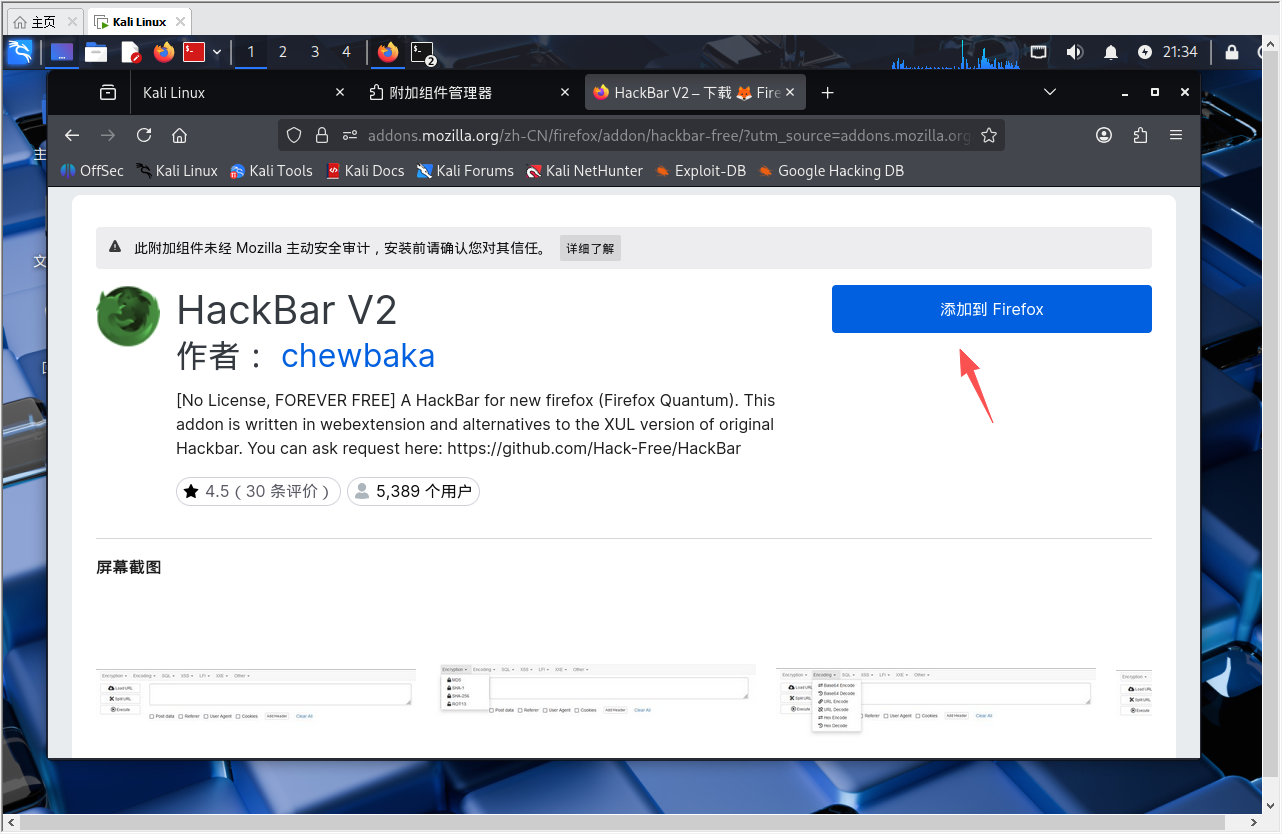1282x834 pixels.
Task: Open the file manager from the panel
Action: pos(96,52)
